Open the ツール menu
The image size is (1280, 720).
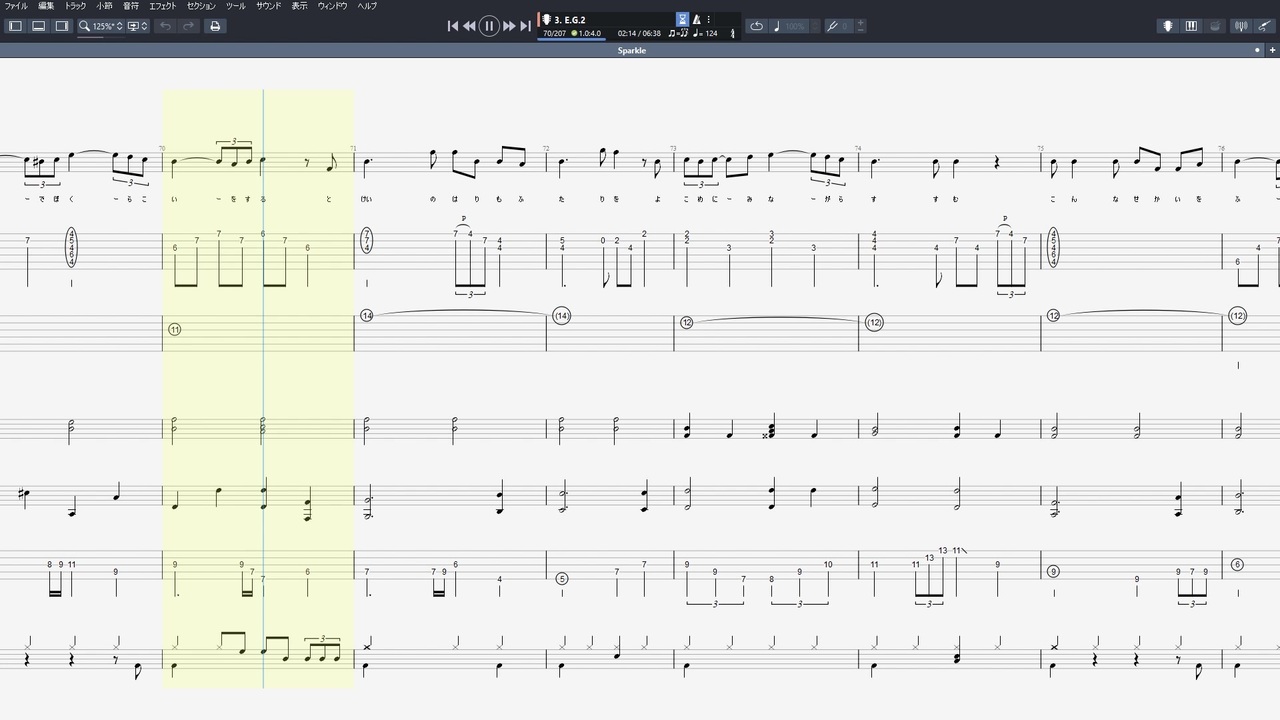click(x=235, y=6)
